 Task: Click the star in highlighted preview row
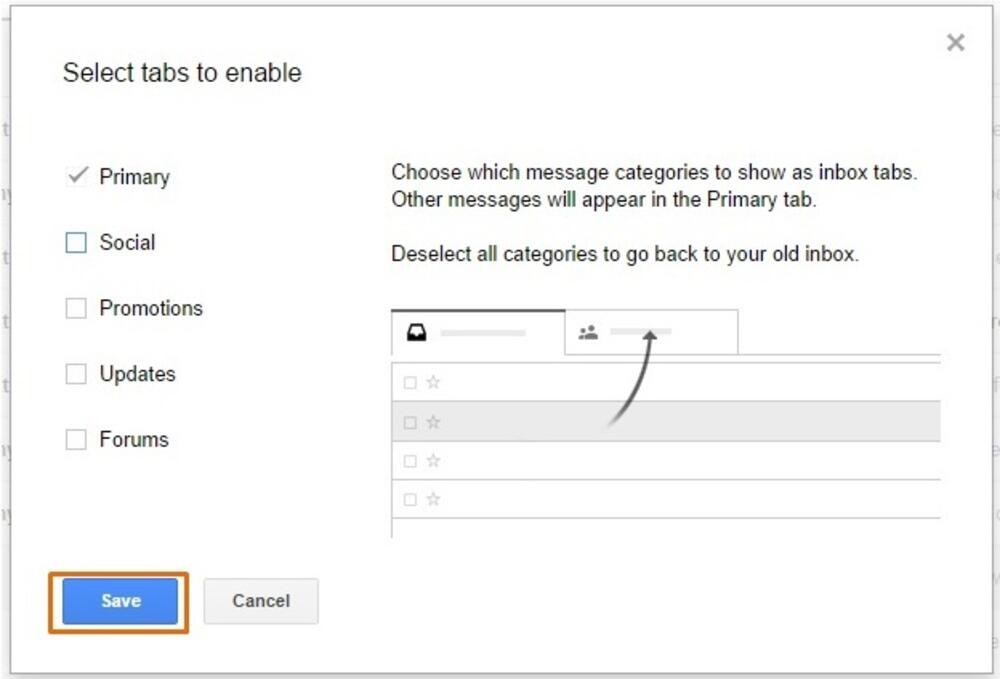coord(433,422)
